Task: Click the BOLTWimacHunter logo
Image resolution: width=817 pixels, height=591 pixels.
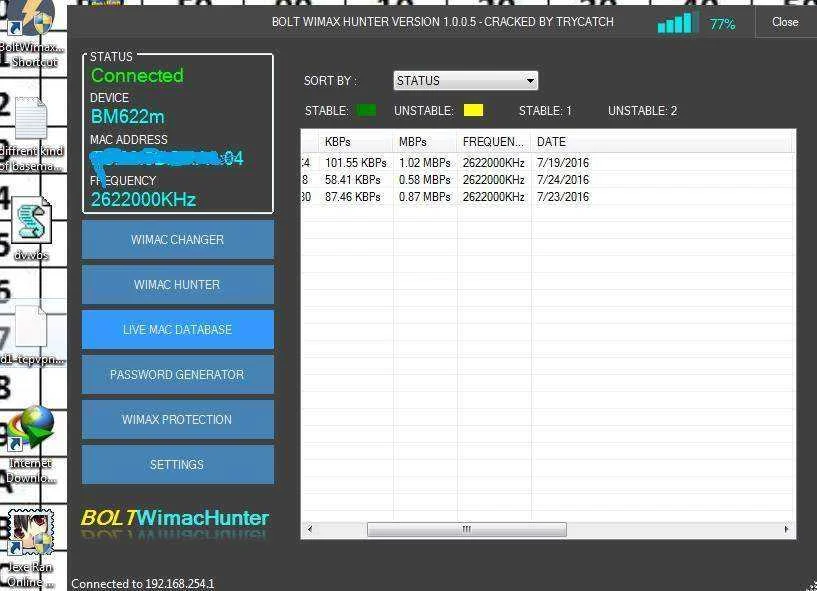Action: pyautogui.click(x=175, y=518)
